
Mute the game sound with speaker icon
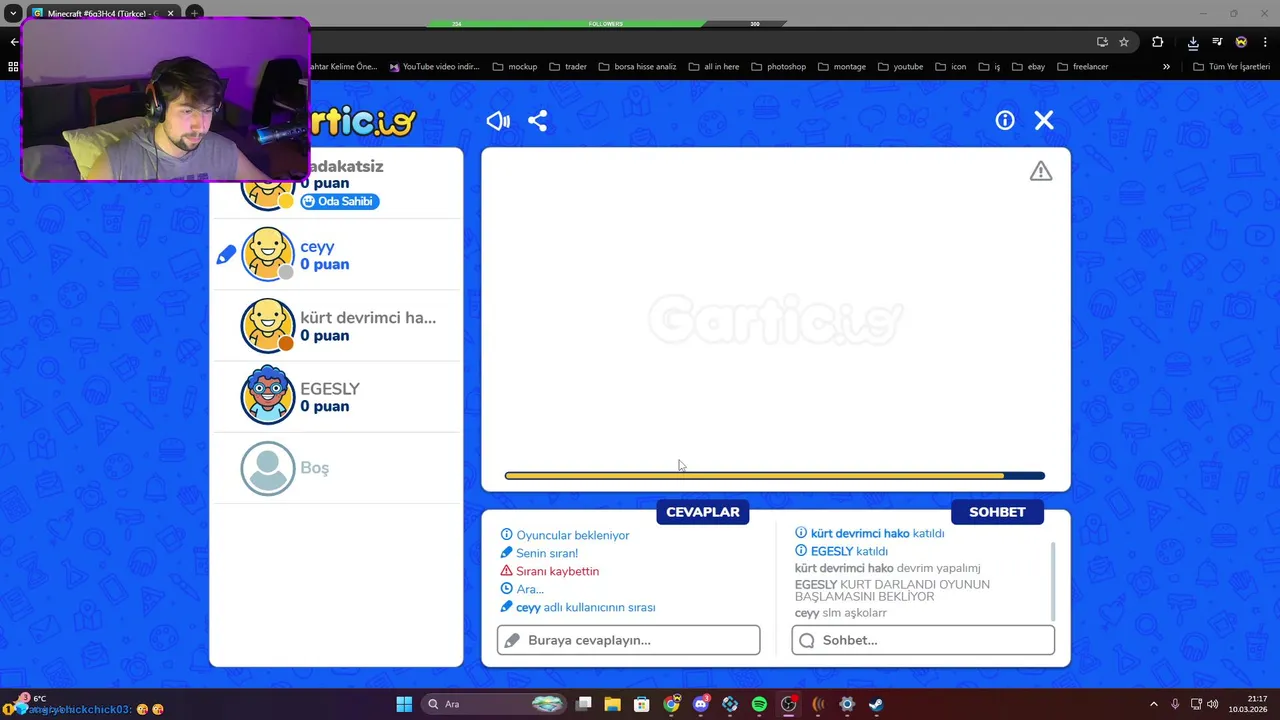coord(498,121)
